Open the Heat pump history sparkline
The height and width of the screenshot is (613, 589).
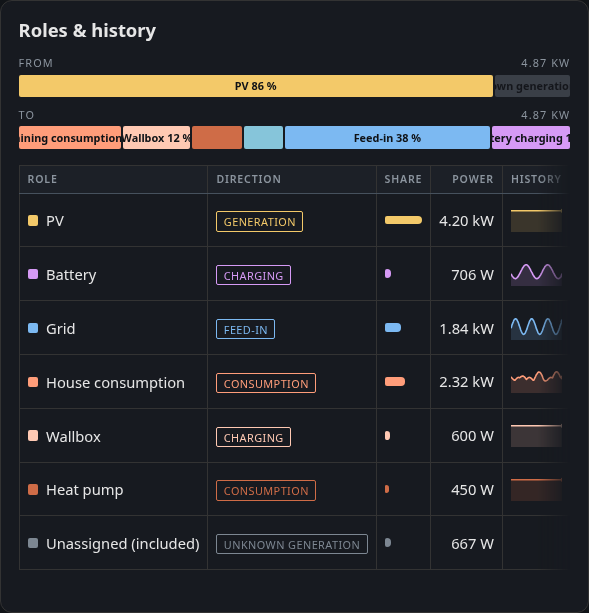(x=536, y=490)
